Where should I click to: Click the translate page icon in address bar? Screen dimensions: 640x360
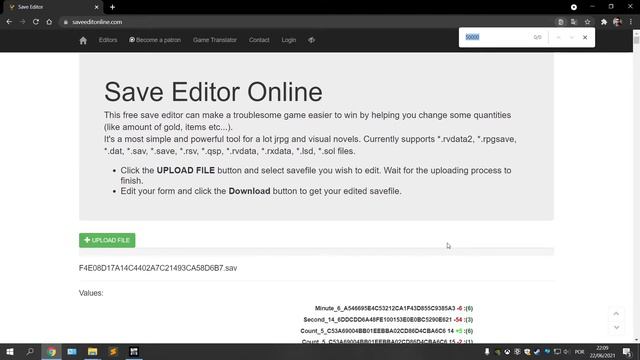(573, 22)
